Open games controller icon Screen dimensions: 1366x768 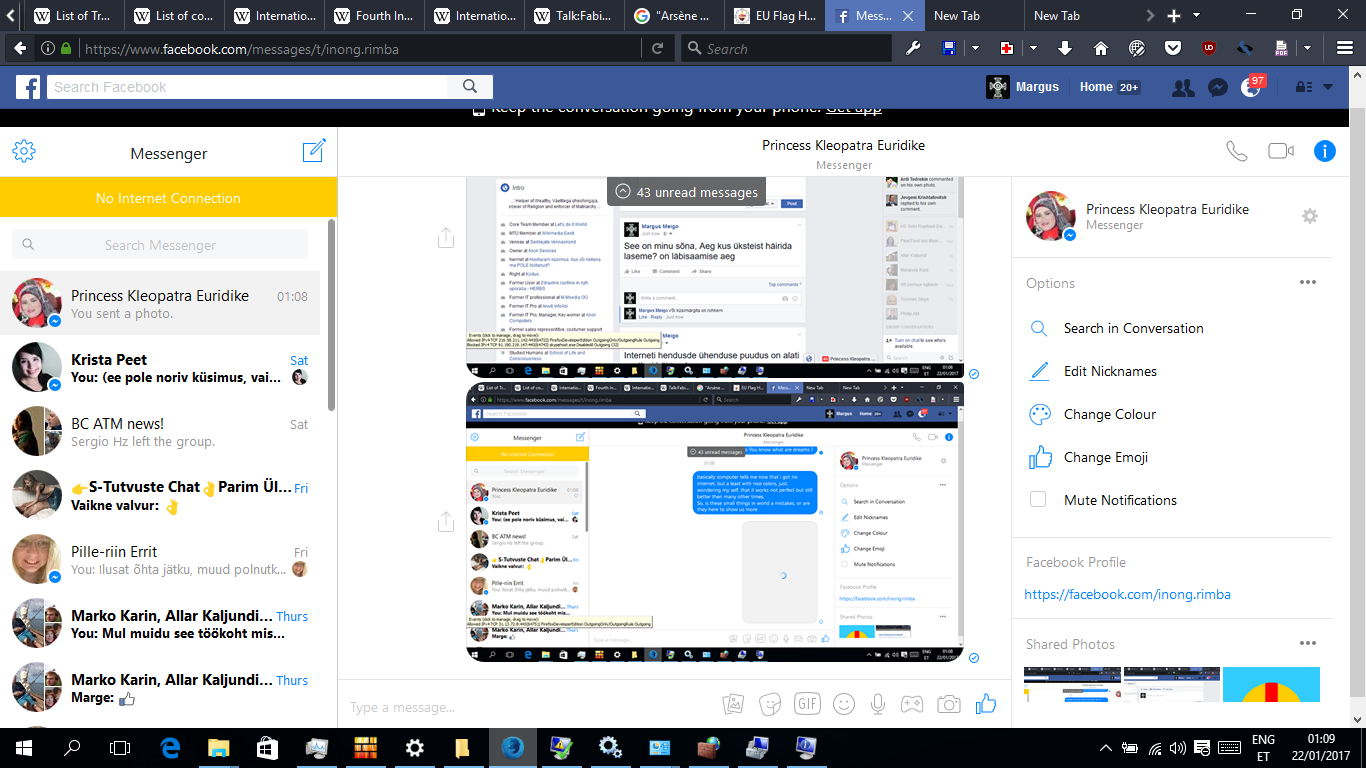(x=912, y=704)
